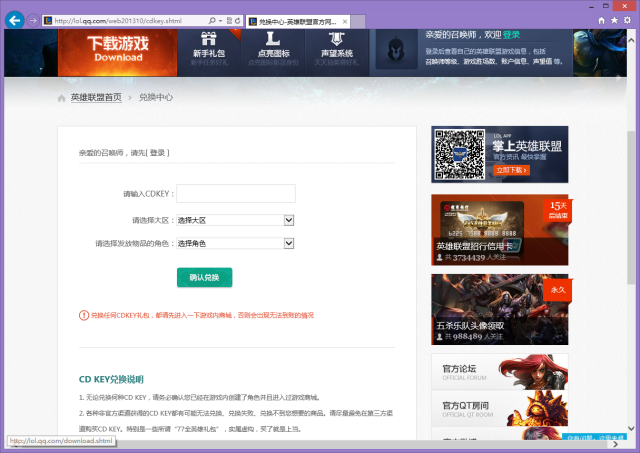Screen dimensions: 640x453
Task: Click the 登录 link in the welcome header
Action: [x=511, y=35]
